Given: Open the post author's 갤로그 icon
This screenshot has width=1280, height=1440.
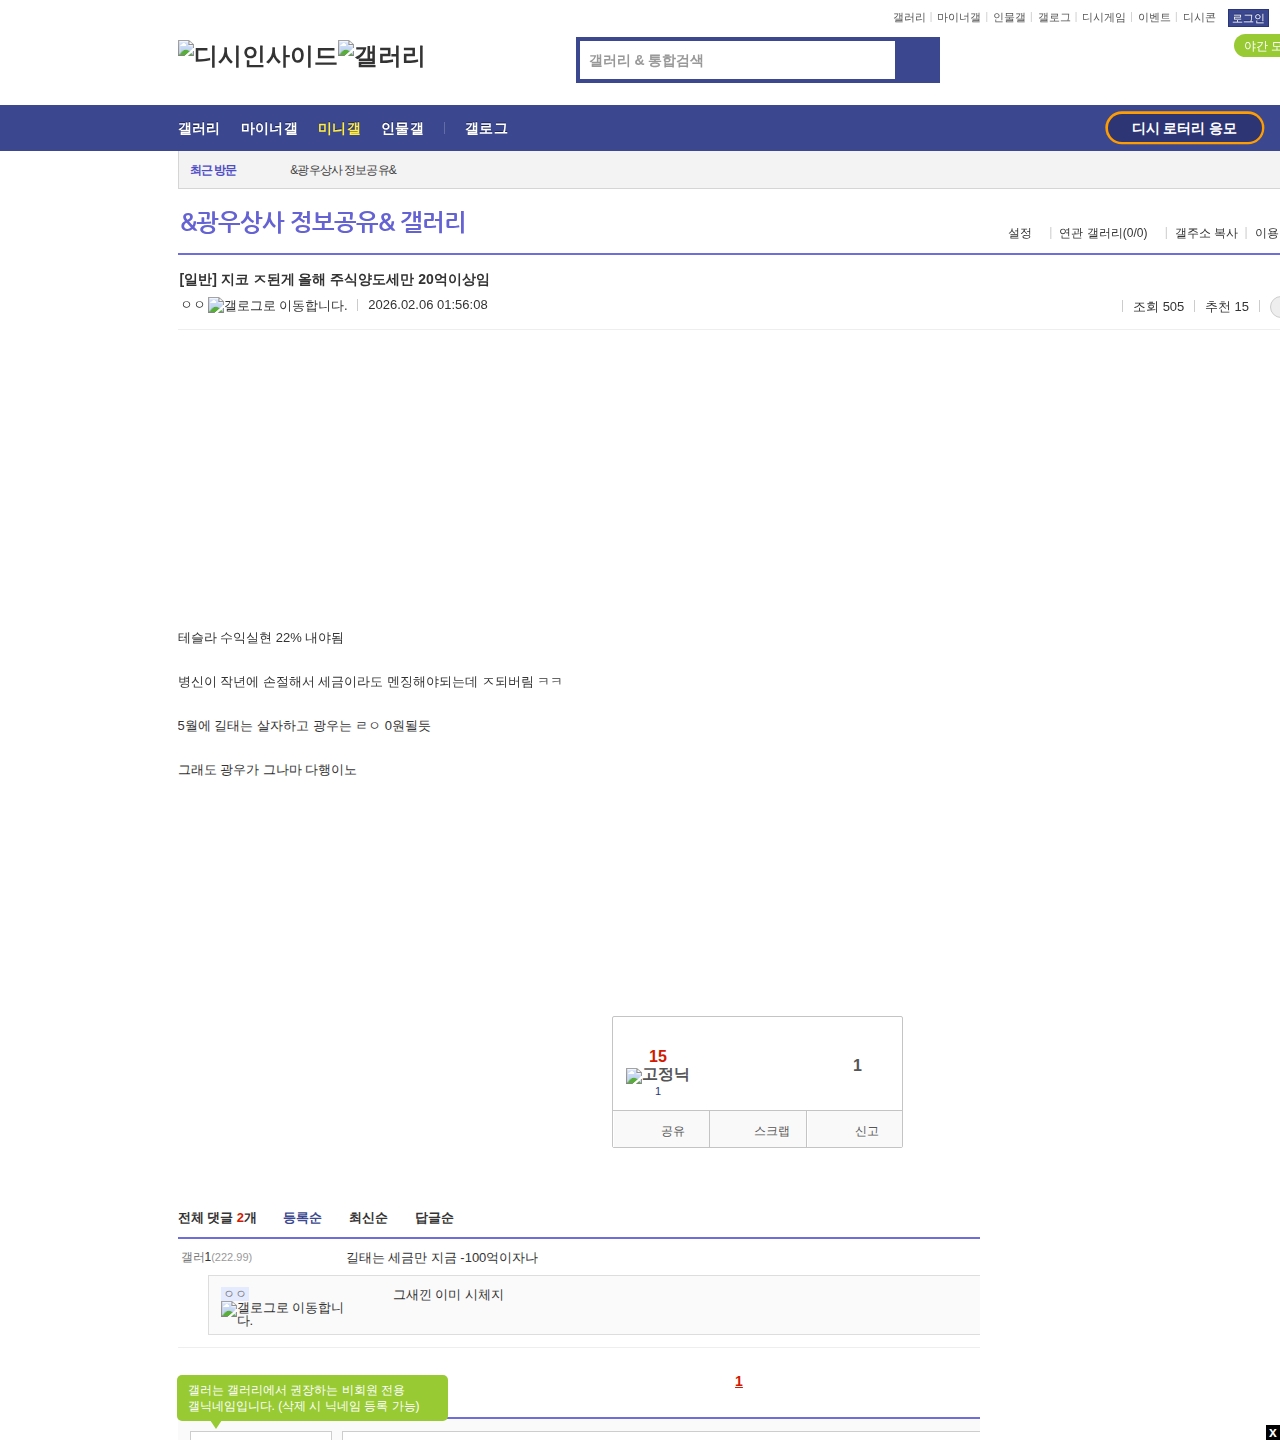Looking at the screenshot, I should point(277,306).
